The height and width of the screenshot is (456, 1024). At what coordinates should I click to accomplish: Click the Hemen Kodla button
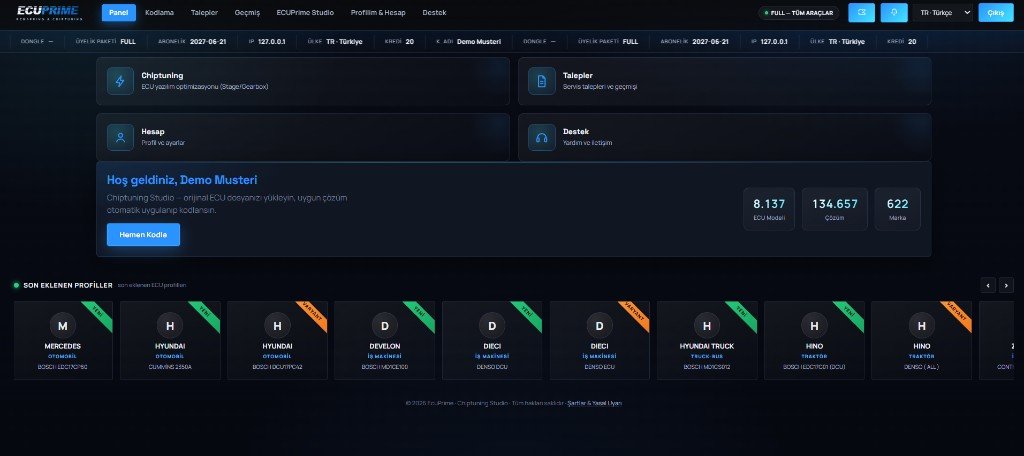coord(143,235)
